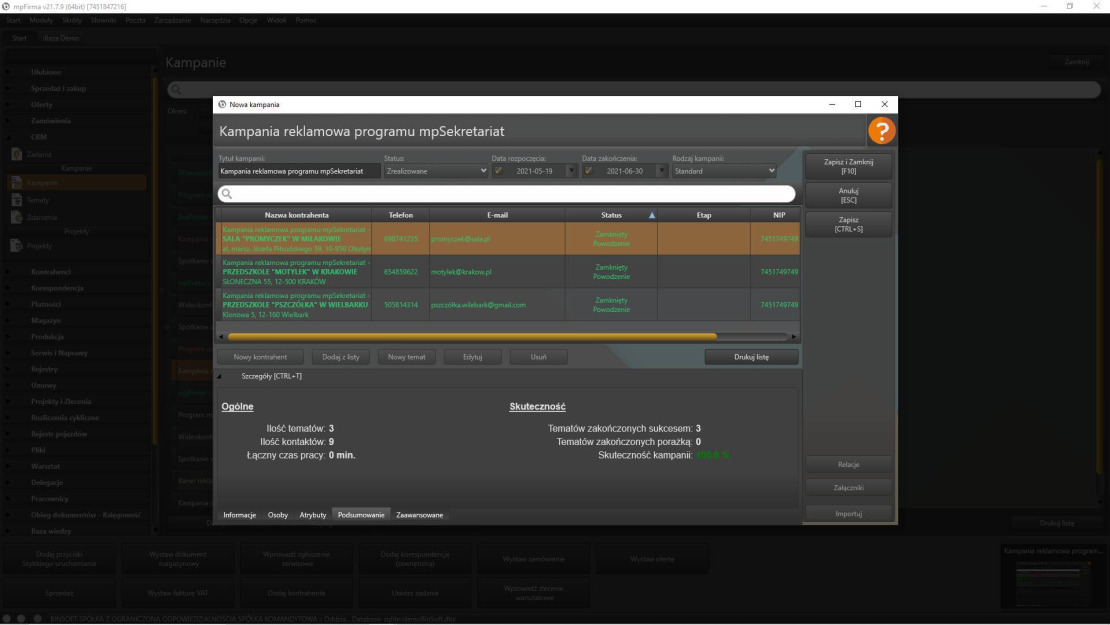Click the Zadania icon in the CRM sidebar

[x=16, y=154]
